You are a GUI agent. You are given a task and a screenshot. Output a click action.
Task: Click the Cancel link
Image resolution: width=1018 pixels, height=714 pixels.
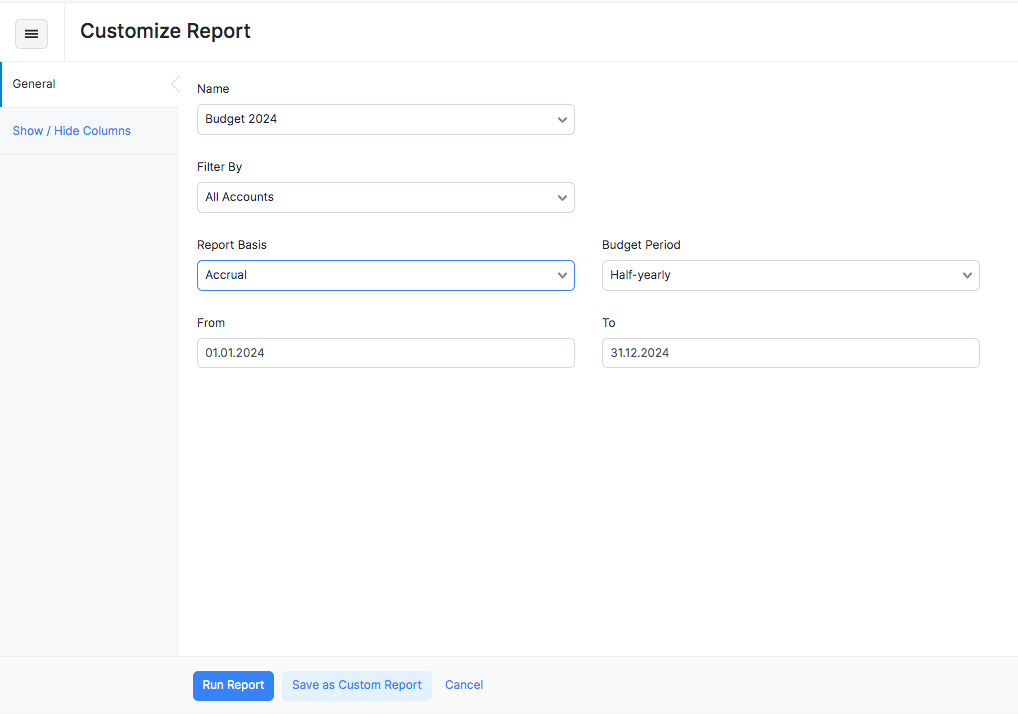click(x=464, y=685)
